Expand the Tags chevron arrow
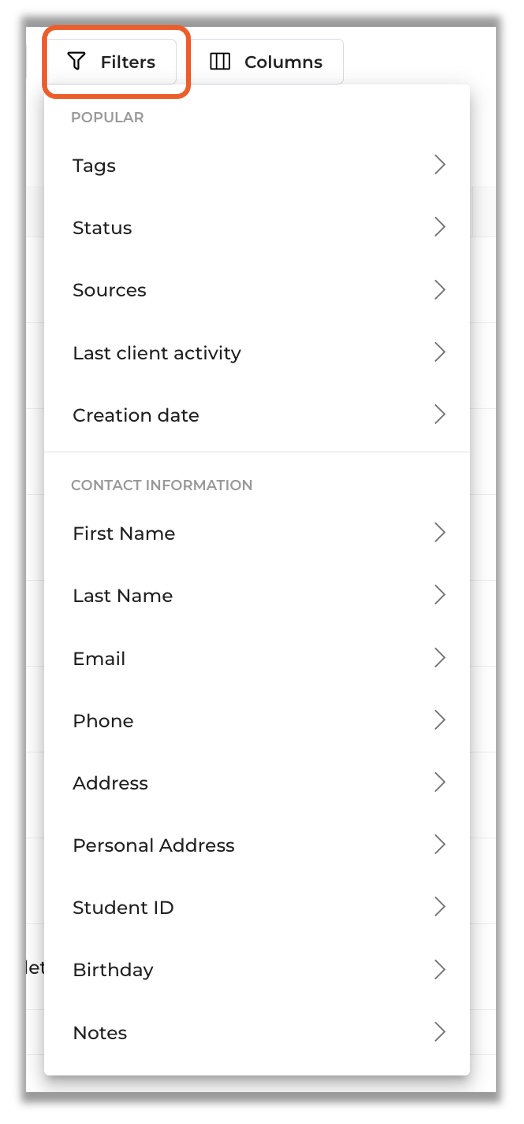 440,165
